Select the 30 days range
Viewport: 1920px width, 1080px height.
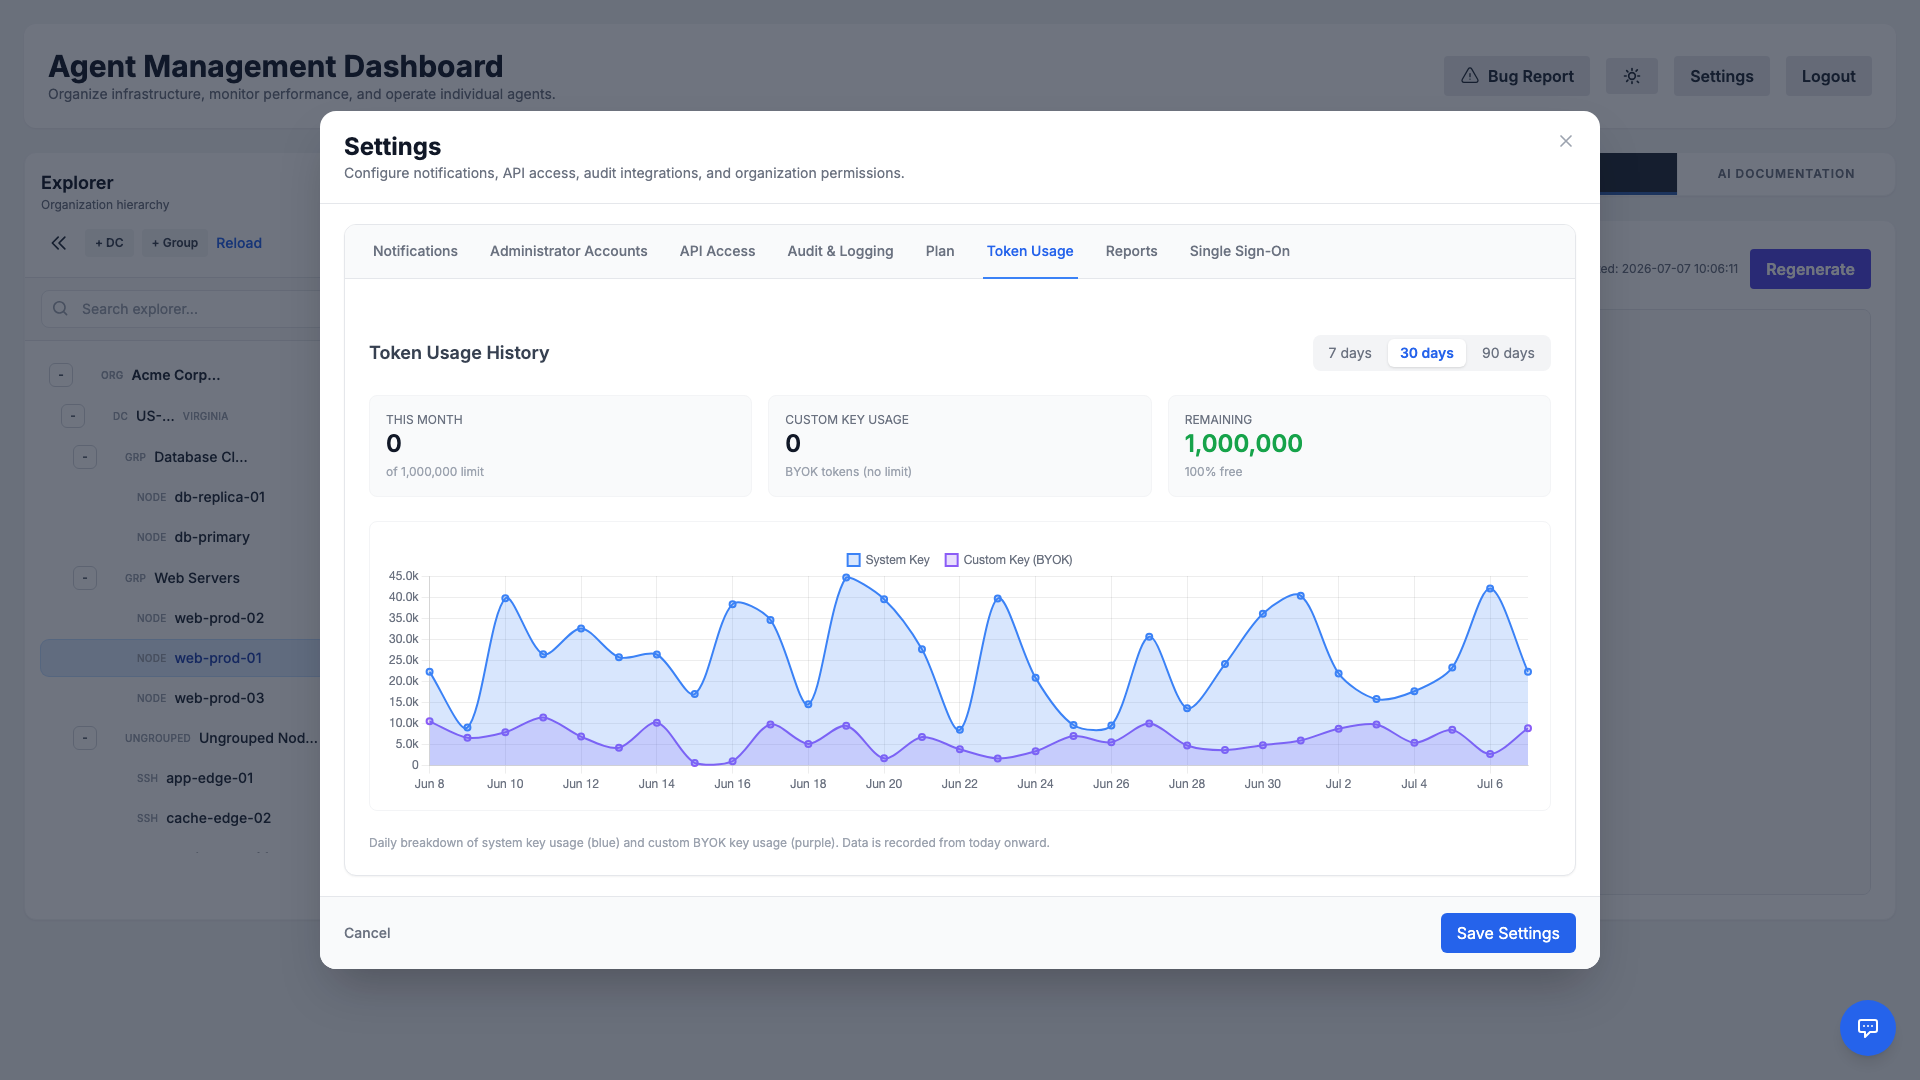coord(1427,353)
